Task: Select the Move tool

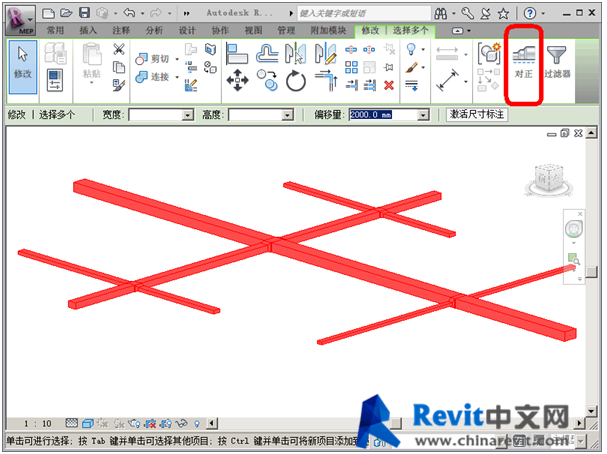Action: pyautogui.click(x=237, y=81)
